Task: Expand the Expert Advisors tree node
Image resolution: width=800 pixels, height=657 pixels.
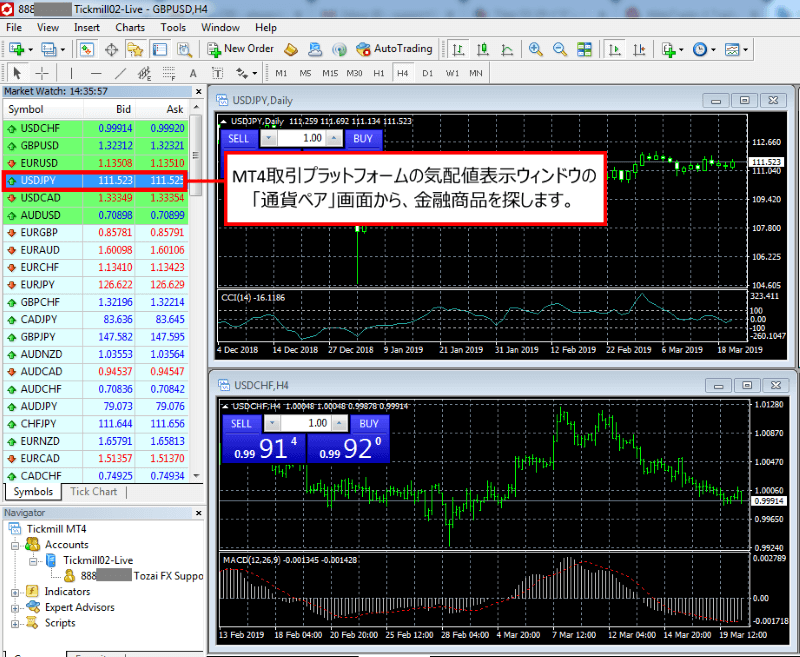Action: coord(14,607)
